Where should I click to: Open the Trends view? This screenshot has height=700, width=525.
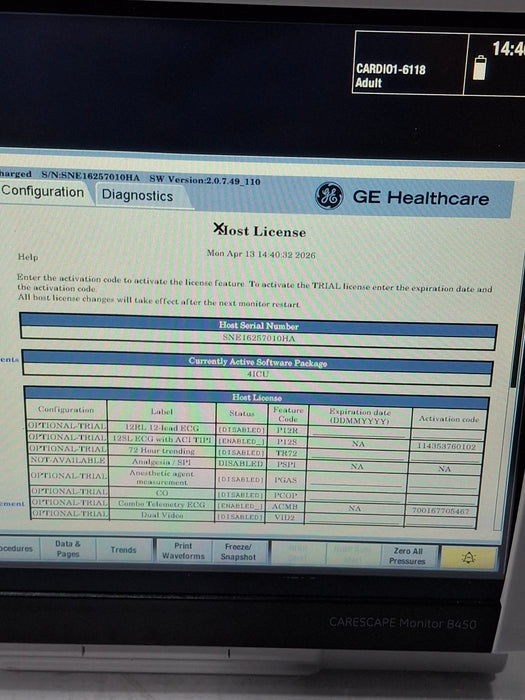(x=123, y=550)
